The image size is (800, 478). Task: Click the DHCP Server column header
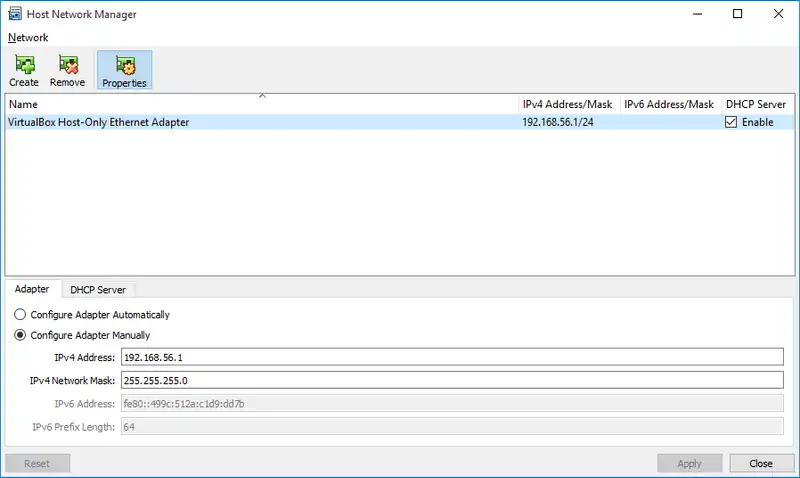pyautogui.click(x=755, y=104)
